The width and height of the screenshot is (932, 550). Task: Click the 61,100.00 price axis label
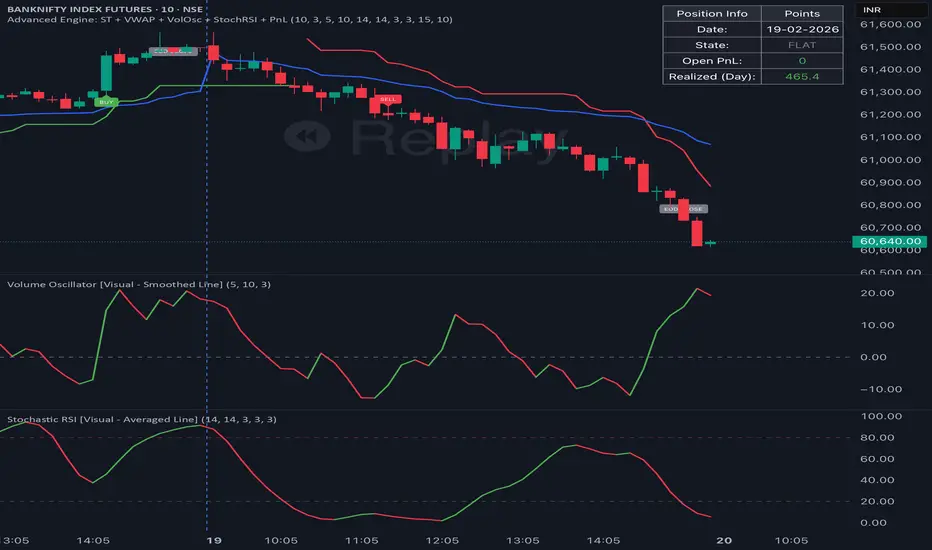pyautogui.click(x=890, y=137)
